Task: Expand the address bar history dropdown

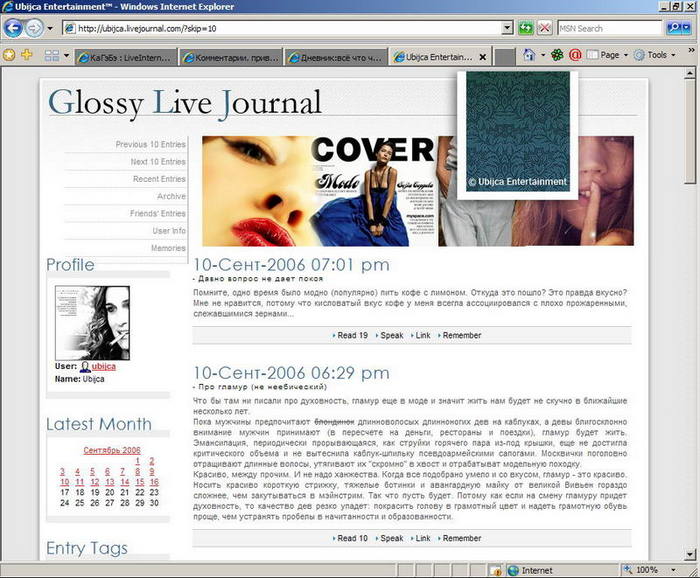Action: tap(507, 28)
